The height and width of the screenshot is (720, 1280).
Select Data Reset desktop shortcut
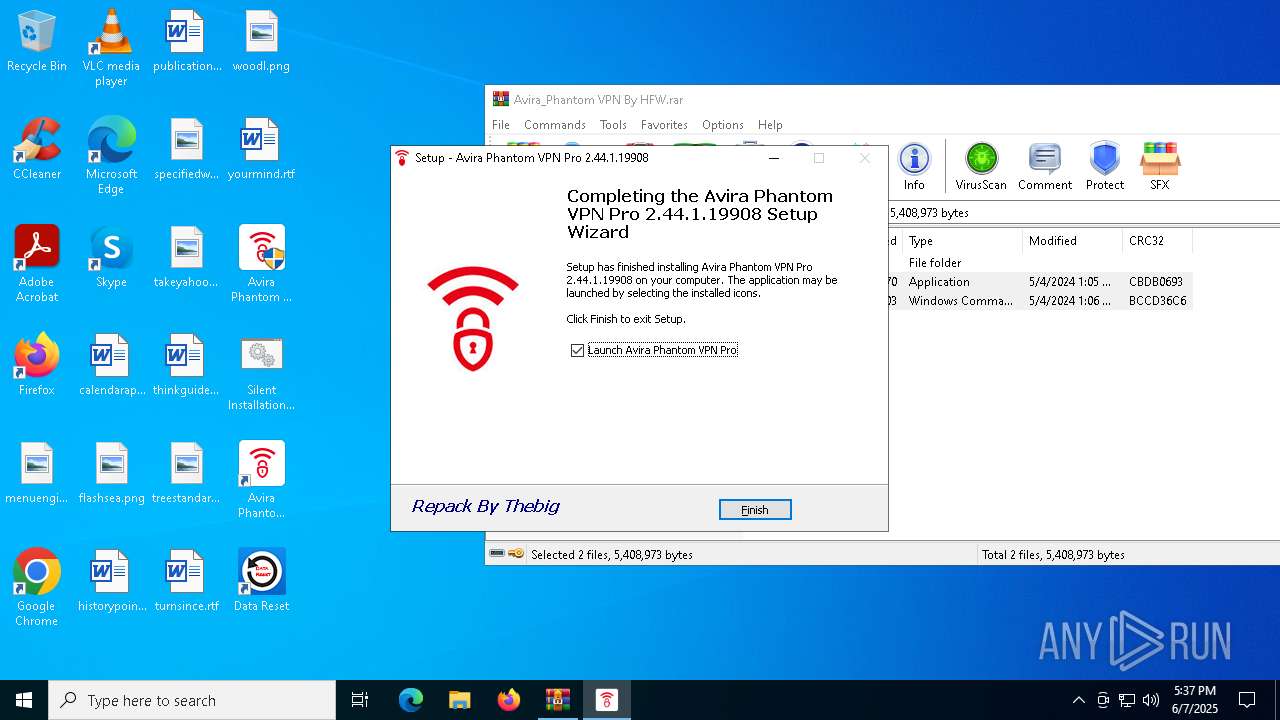261,581
